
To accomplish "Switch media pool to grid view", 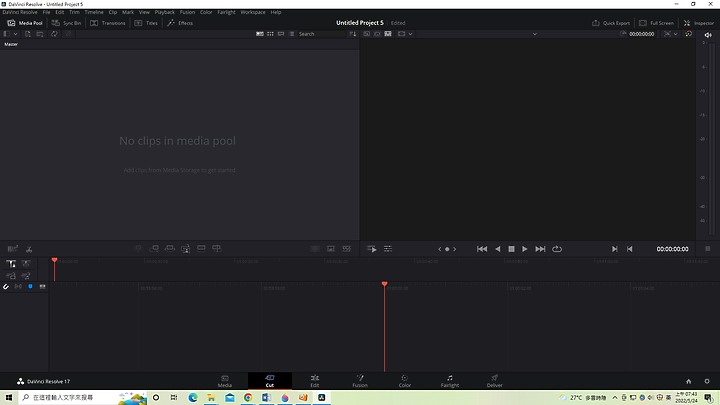I will 270,34.
